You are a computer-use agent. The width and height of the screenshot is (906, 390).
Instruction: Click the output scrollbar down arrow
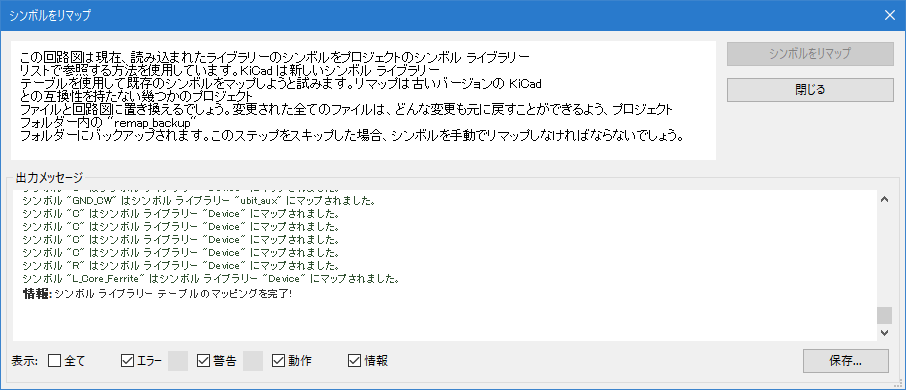point(884,333)
